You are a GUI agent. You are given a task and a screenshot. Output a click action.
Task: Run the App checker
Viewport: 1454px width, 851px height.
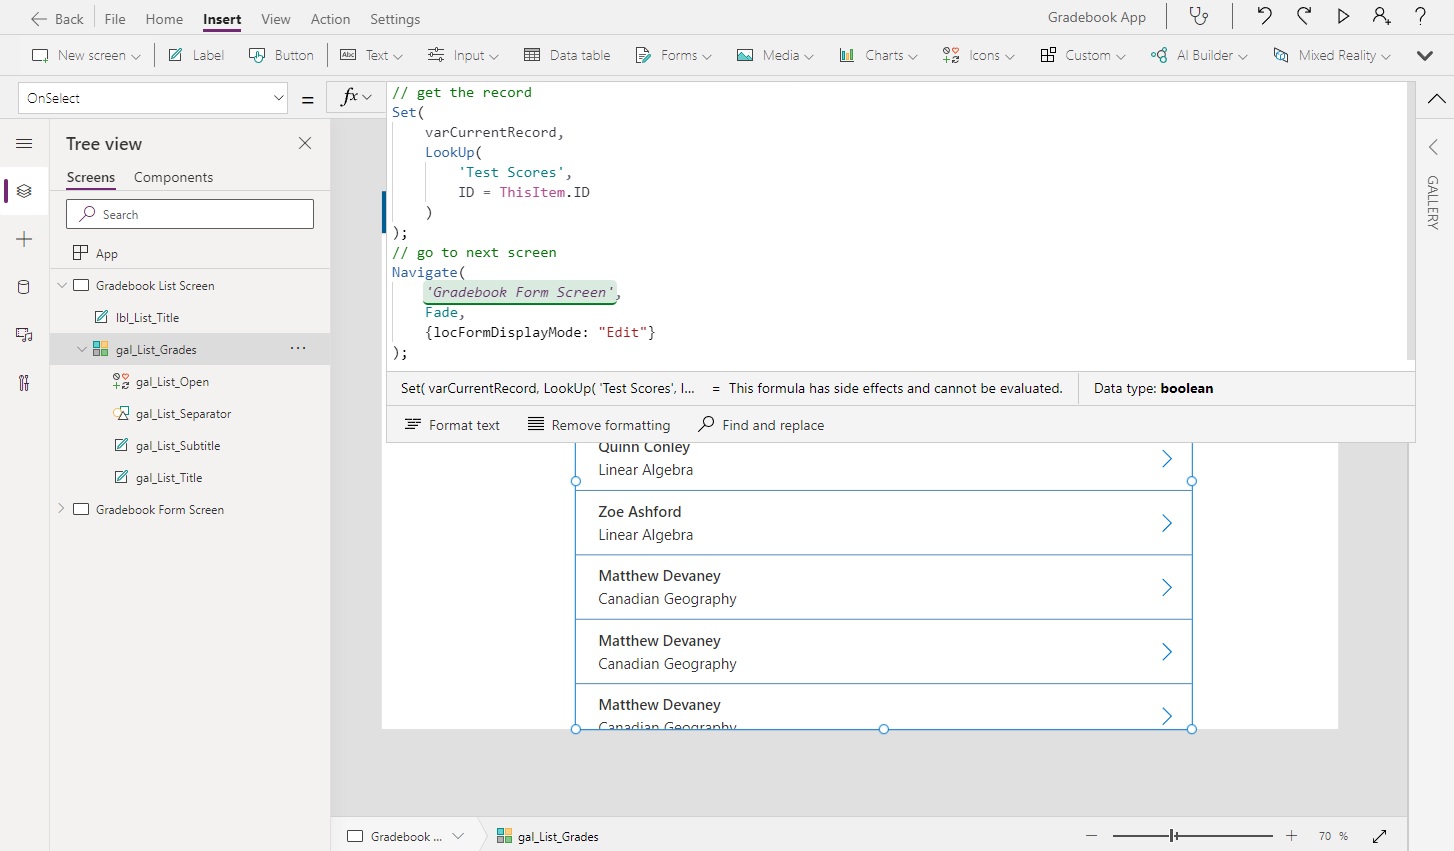point(1199,17)
